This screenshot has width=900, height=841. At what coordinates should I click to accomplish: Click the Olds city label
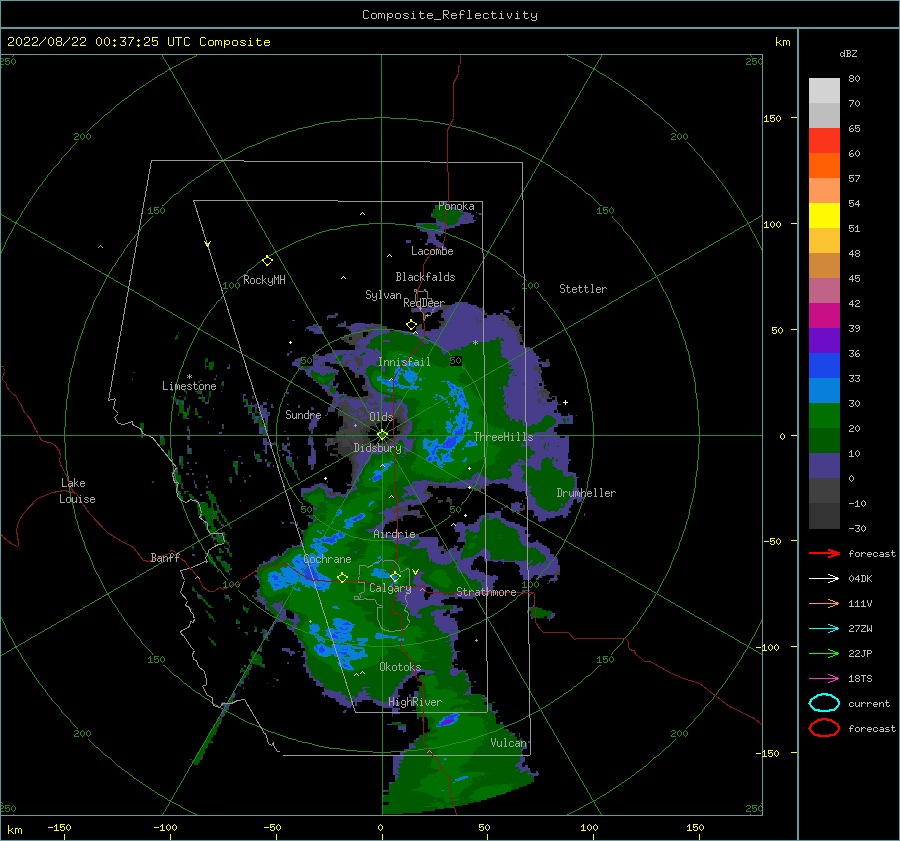(381, 417)
